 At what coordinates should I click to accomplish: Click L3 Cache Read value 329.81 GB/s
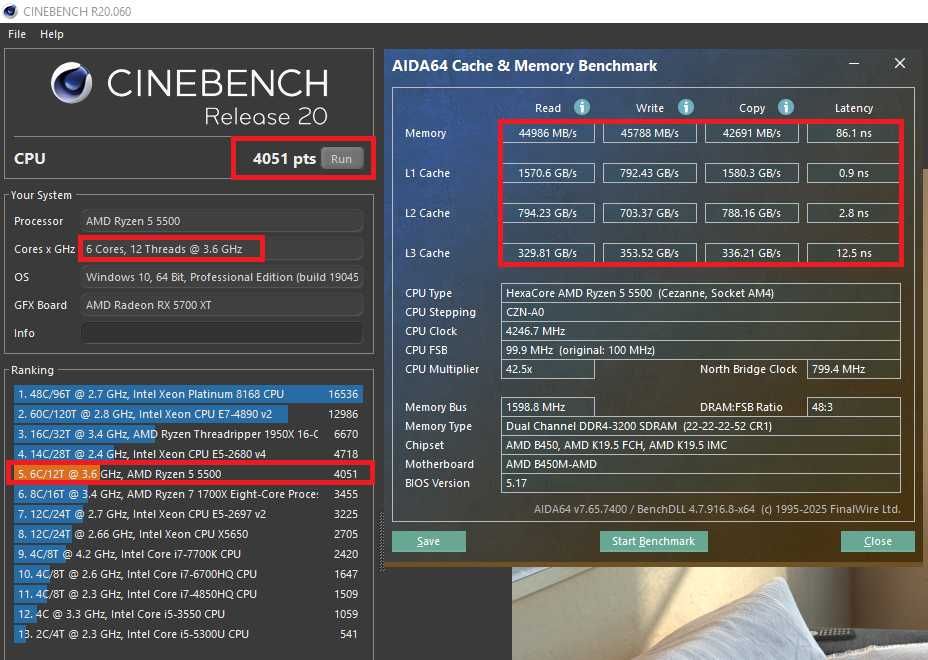pyautogui.click(x=547, y=253)
